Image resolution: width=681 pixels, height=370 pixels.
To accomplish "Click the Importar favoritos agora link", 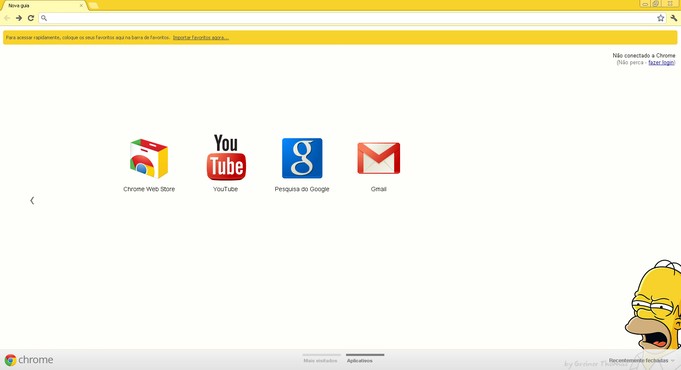I will [x=201, y=38].
